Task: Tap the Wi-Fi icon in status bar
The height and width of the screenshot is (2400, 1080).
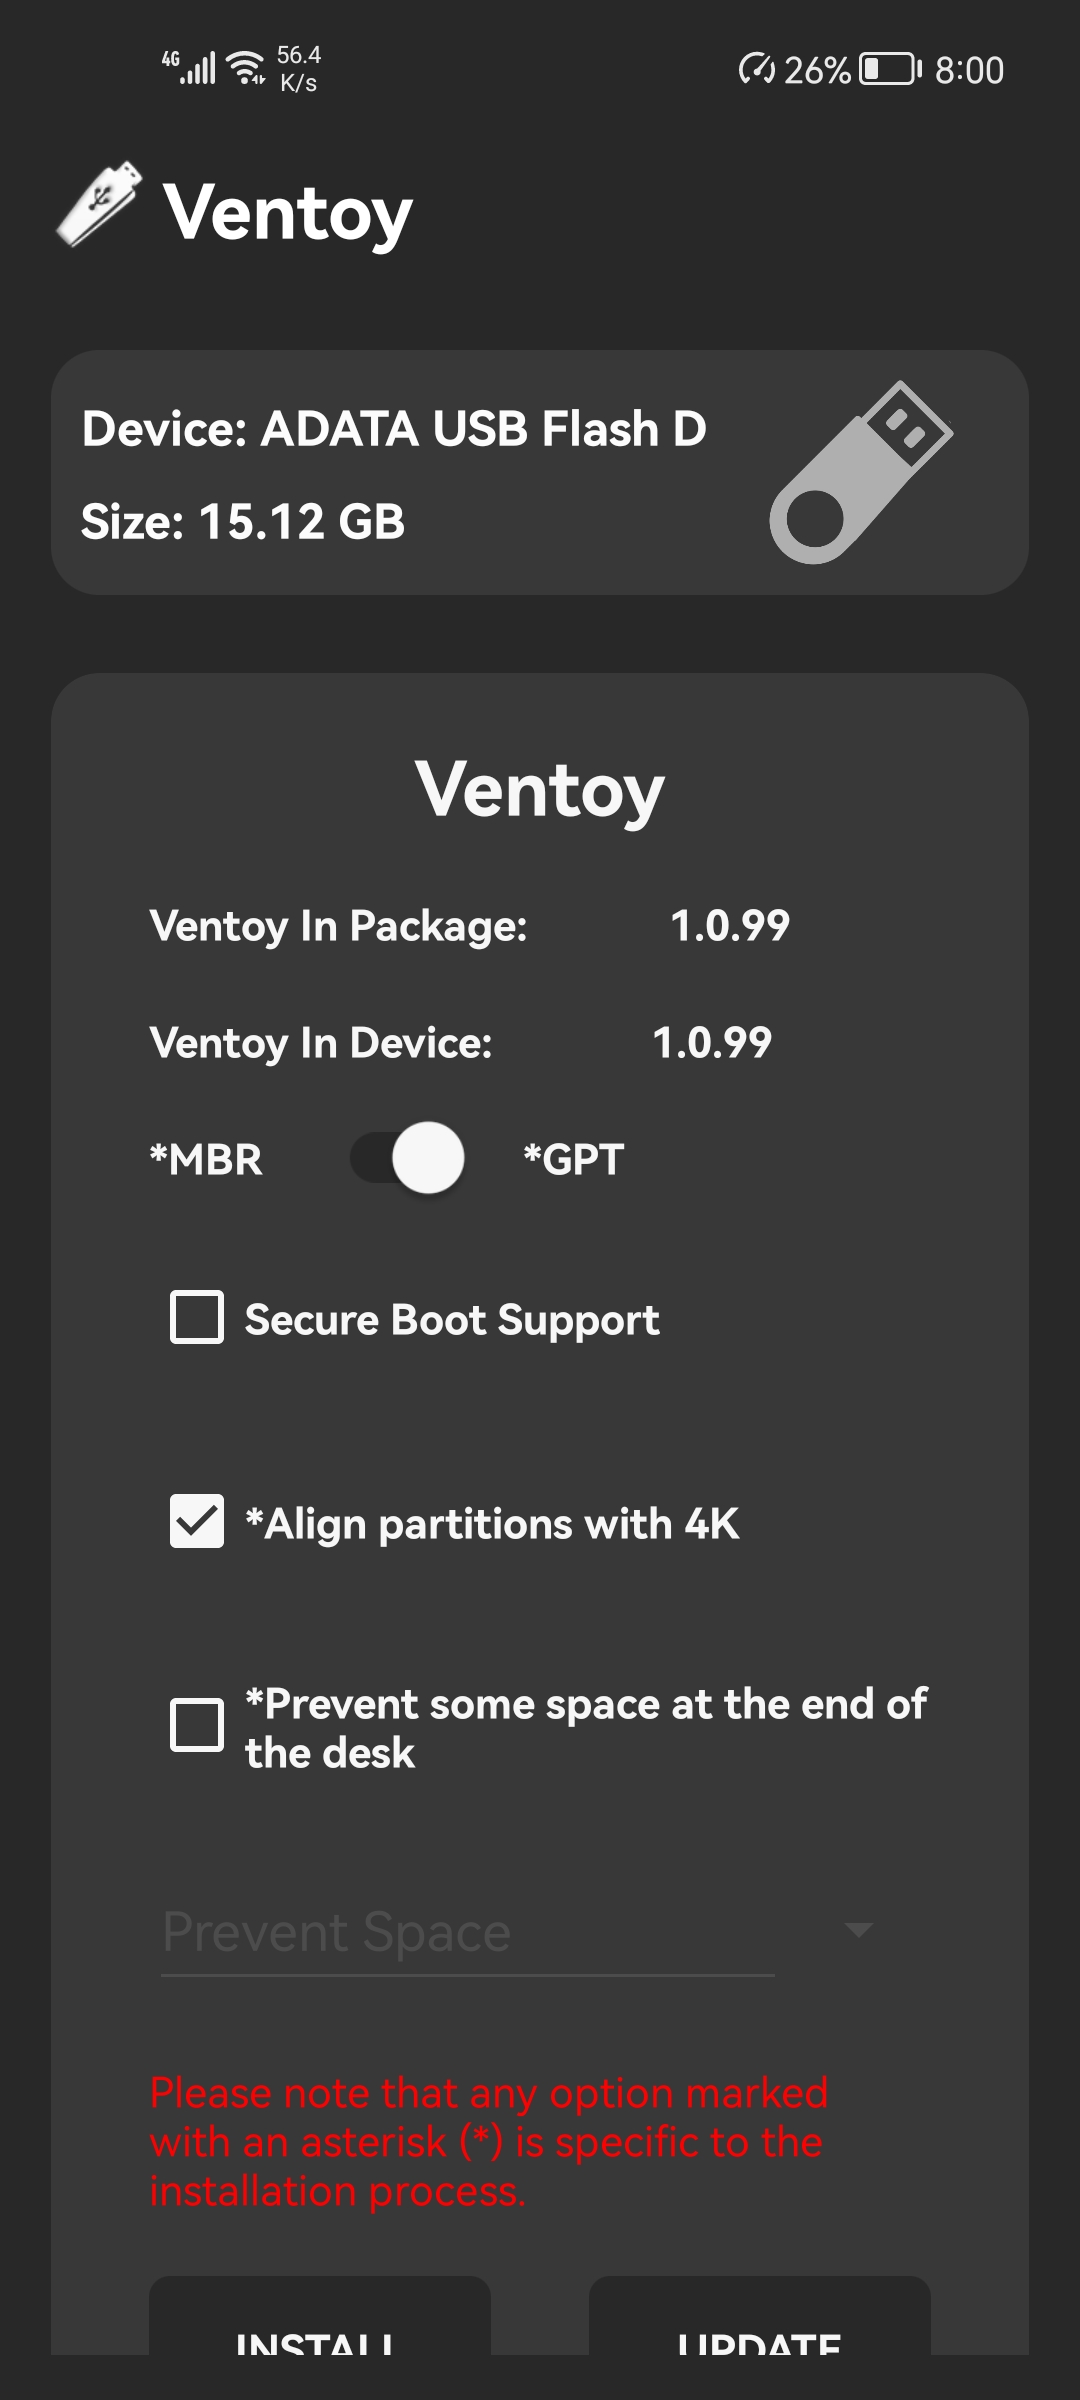Action: point(247,67)
